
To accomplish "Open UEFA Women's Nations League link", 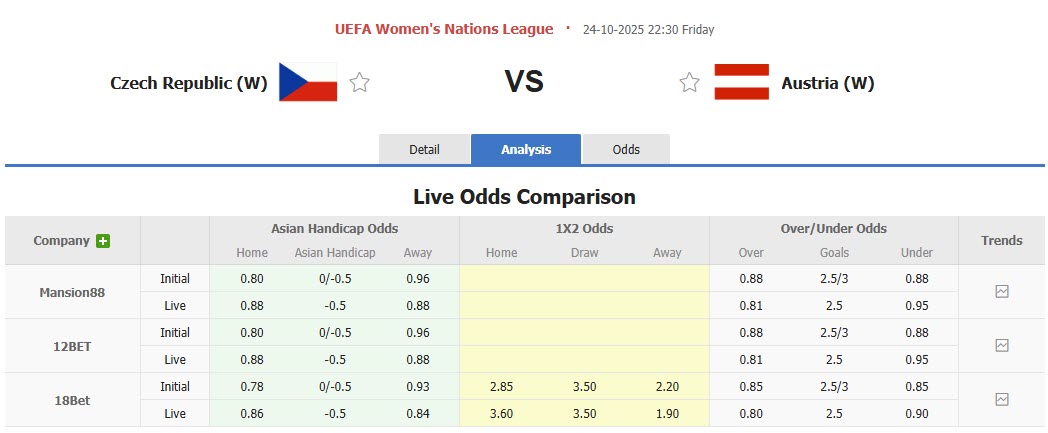I will click(x=444, y=29).
